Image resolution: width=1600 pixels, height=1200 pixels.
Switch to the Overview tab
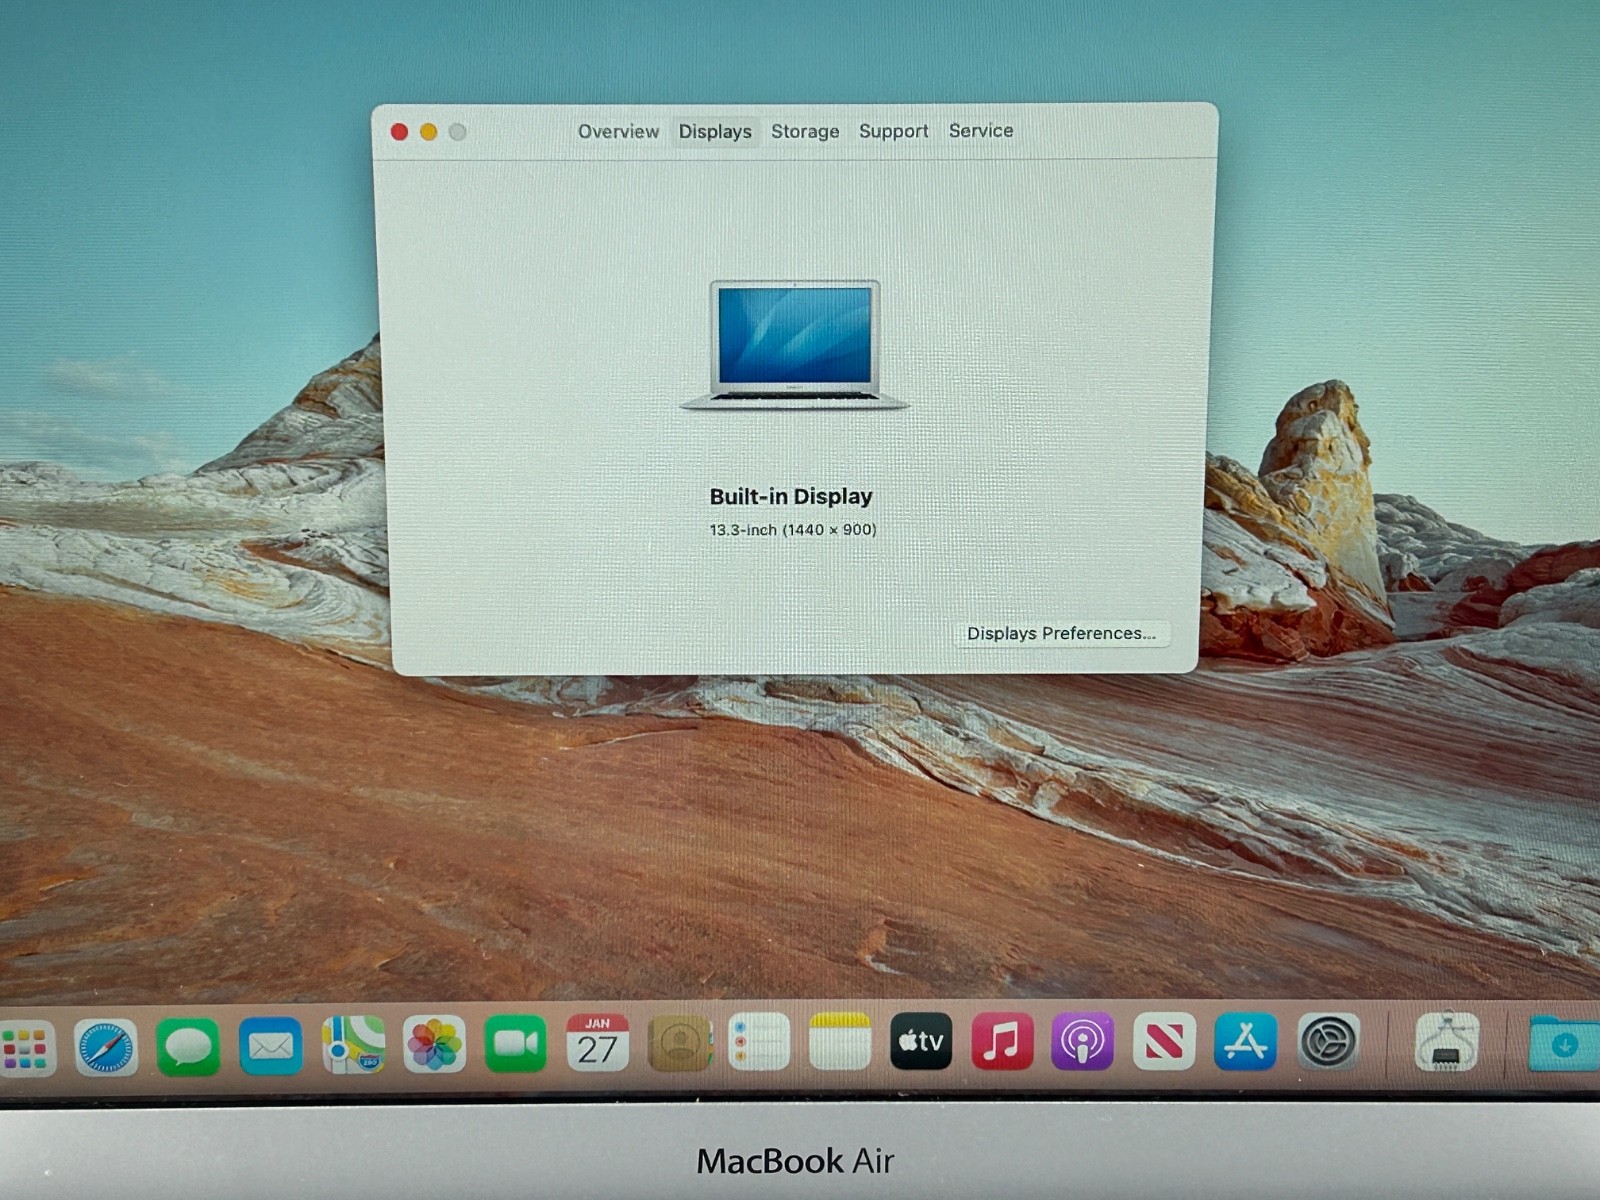tap(618, 131)
